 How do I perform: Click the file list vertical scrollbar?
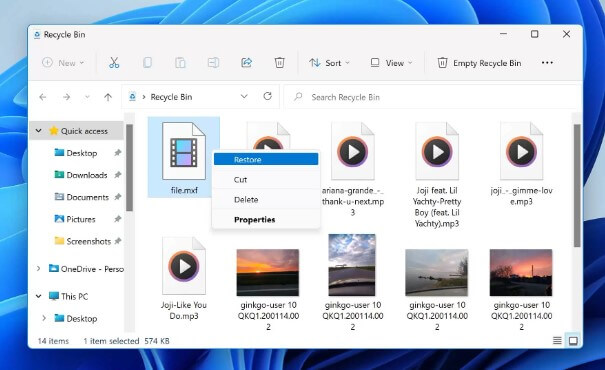tap(577, 185)
